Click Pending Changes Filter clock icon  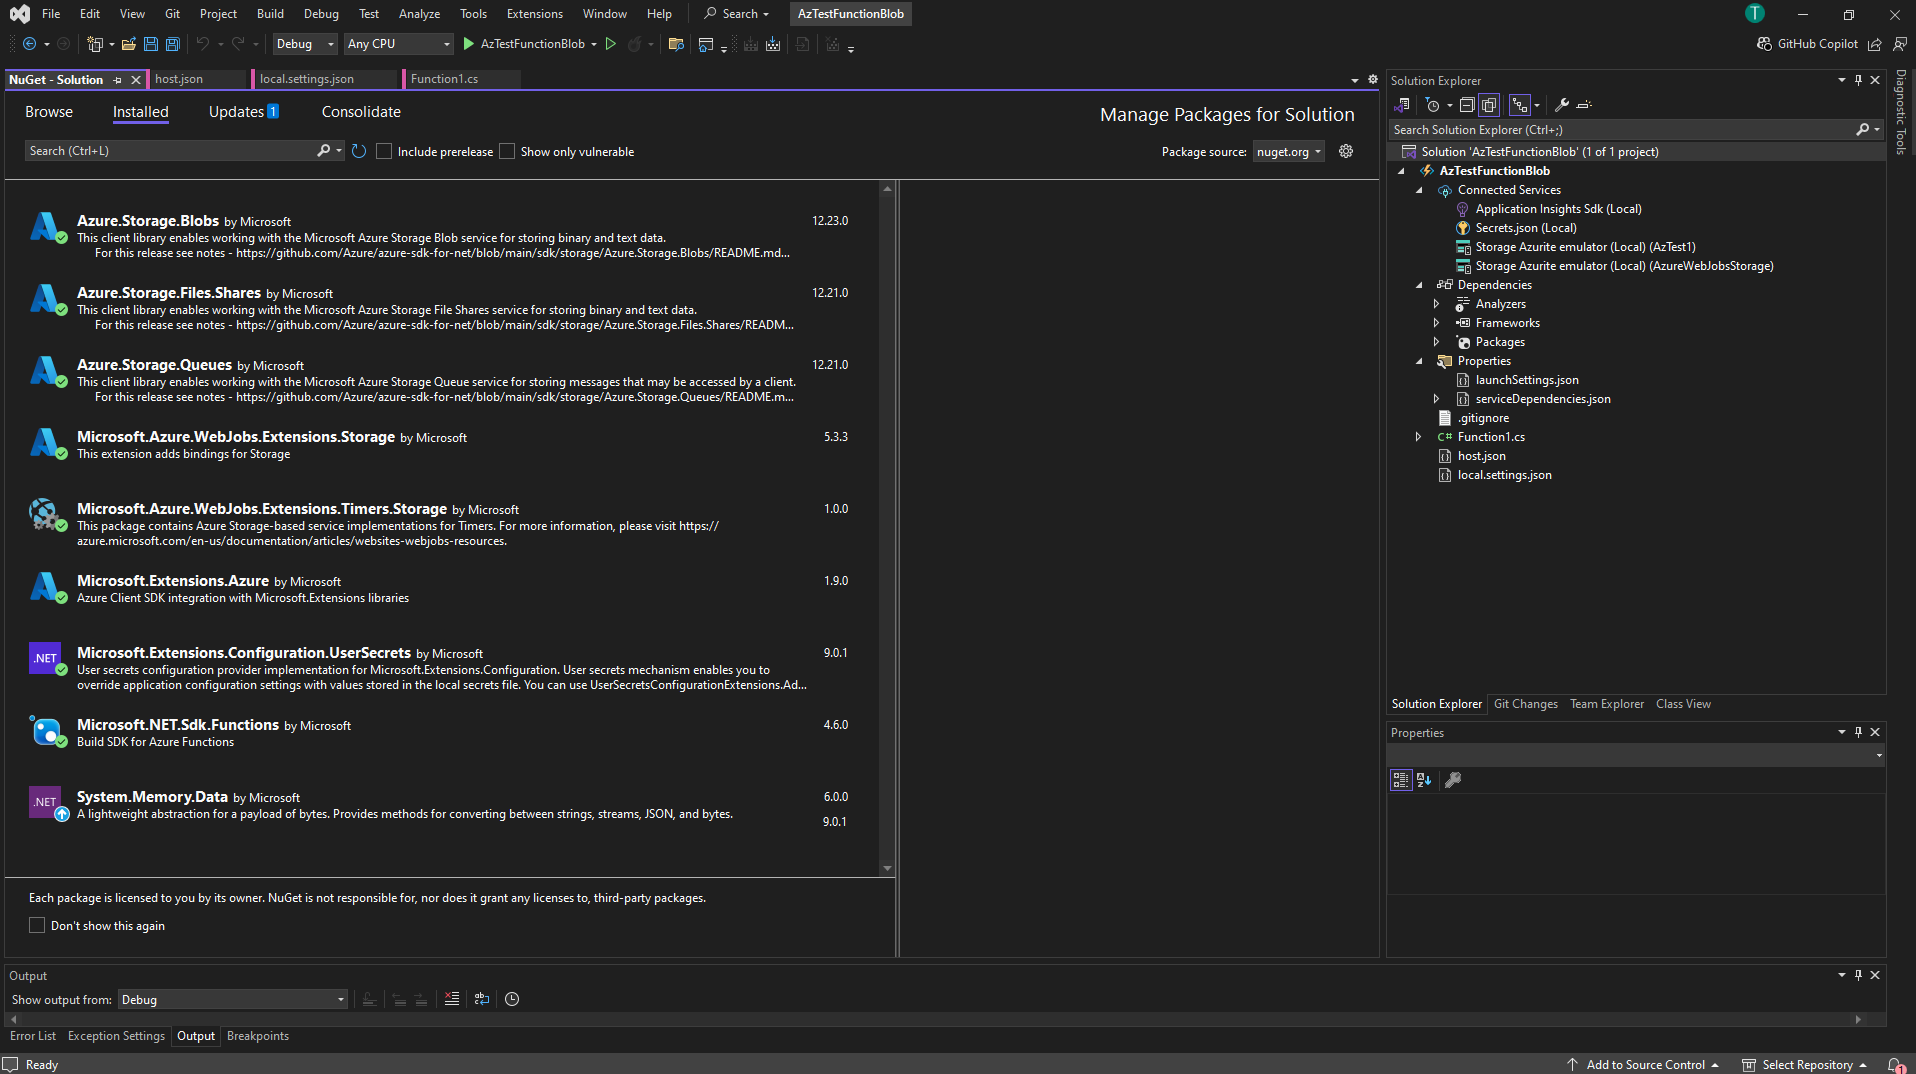(x=1433, y=105)
